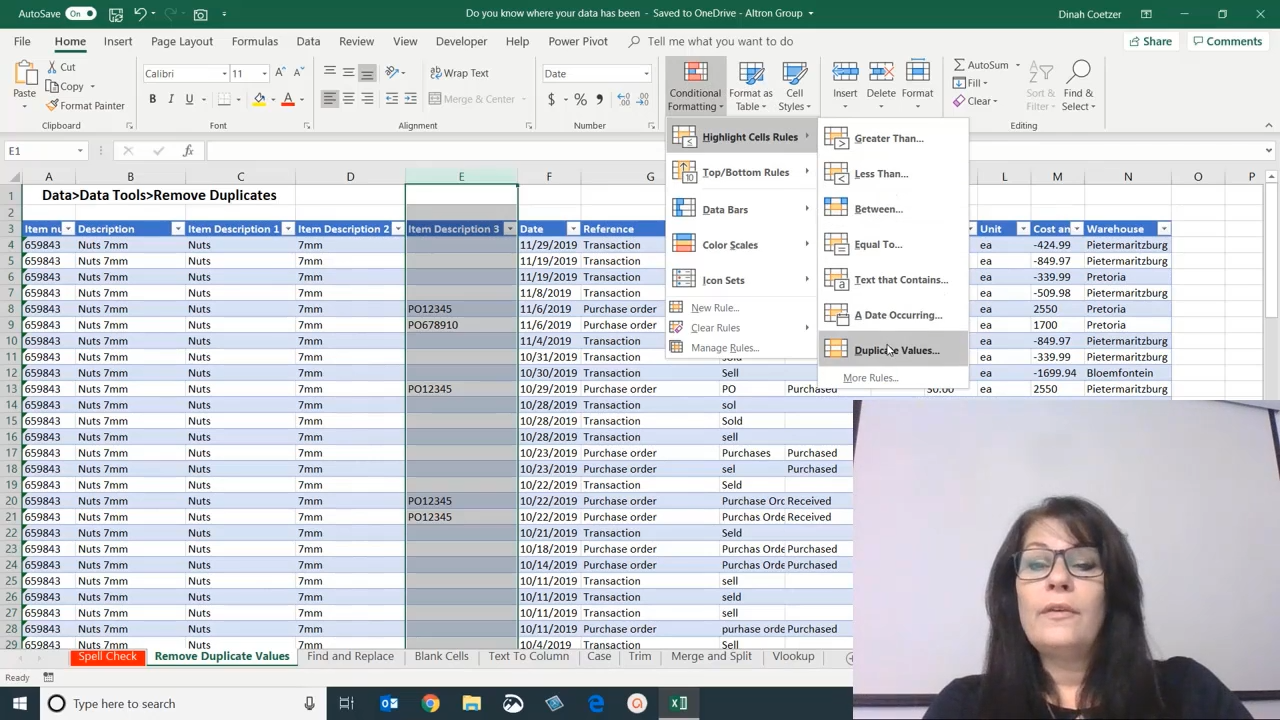Select column E header

[461, 177]
